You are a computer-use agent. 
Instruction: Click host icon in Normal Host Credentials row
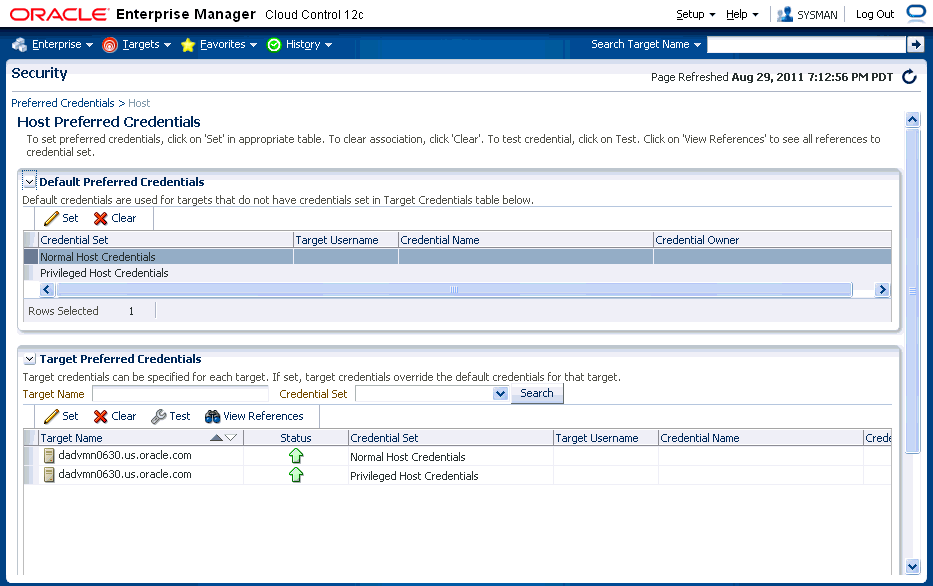[x=49, y=456]
